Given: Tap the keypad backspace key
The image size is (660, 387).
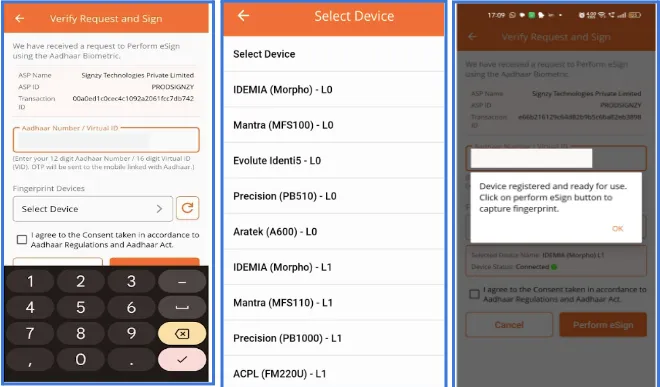Looking at the screenshot, I should 182,334.
